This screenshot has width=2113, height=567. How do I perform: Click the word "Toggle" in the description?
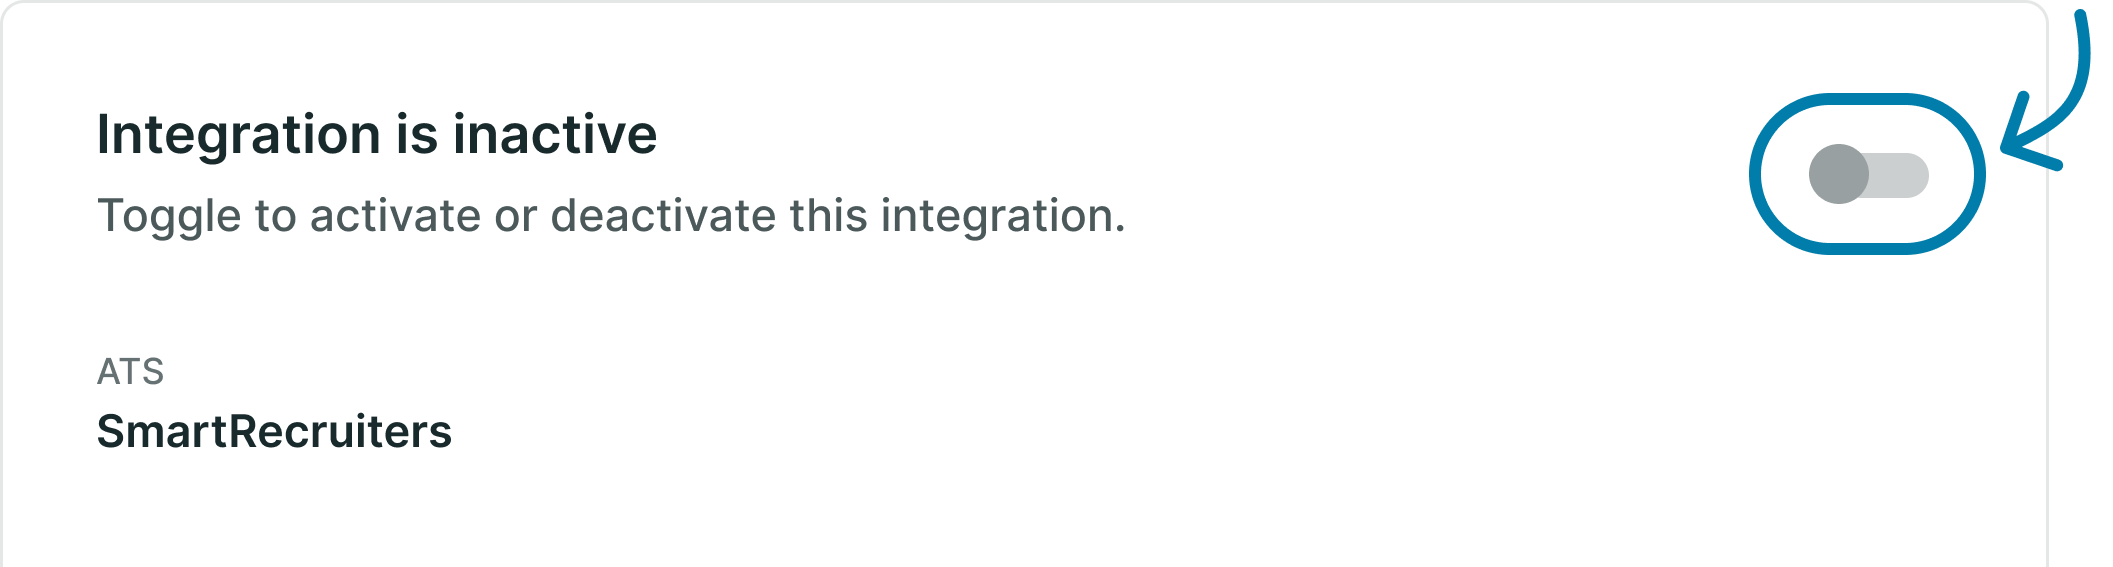click(169, 216)
